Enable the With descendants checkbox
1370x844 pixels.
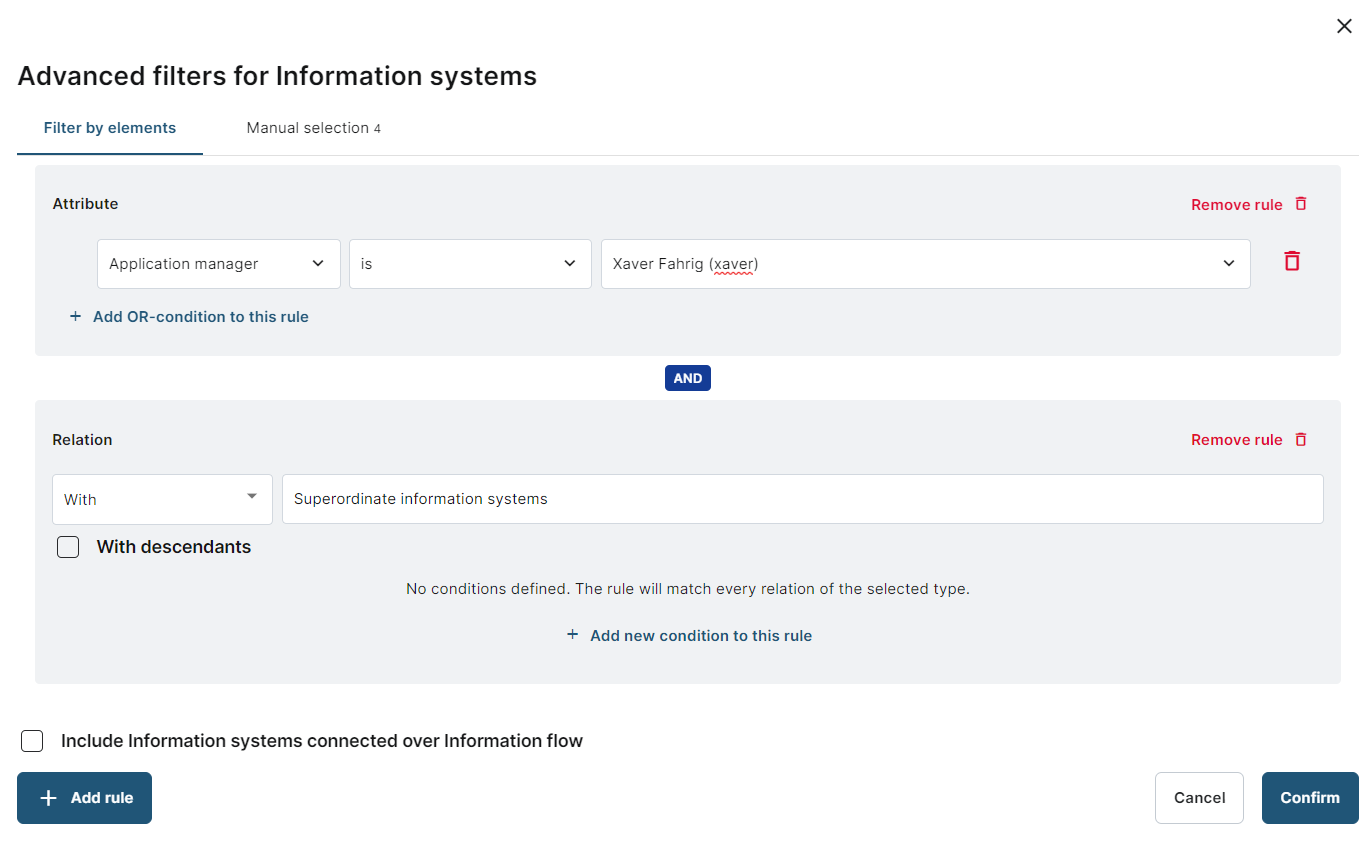pyautogui.click(x=68, y=547)
